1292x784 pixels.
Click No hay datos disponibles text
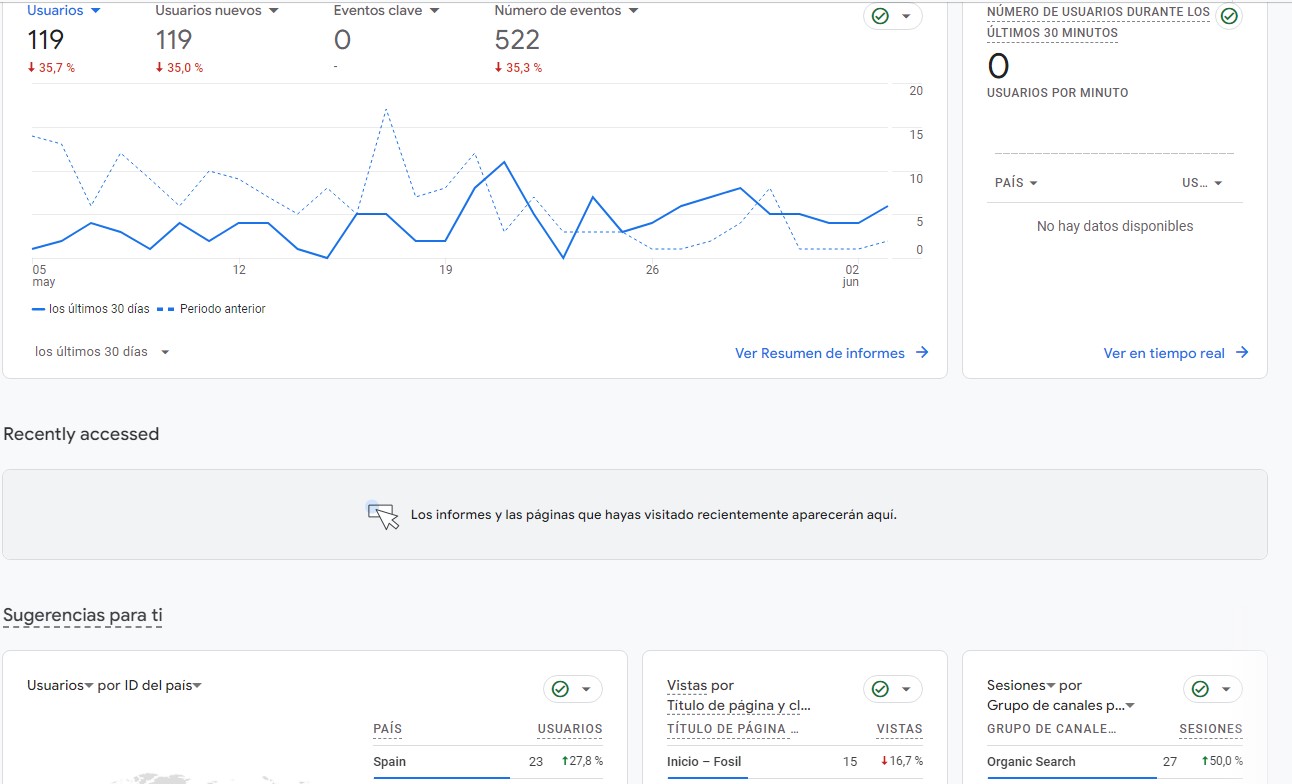(x=1115, y=226)
